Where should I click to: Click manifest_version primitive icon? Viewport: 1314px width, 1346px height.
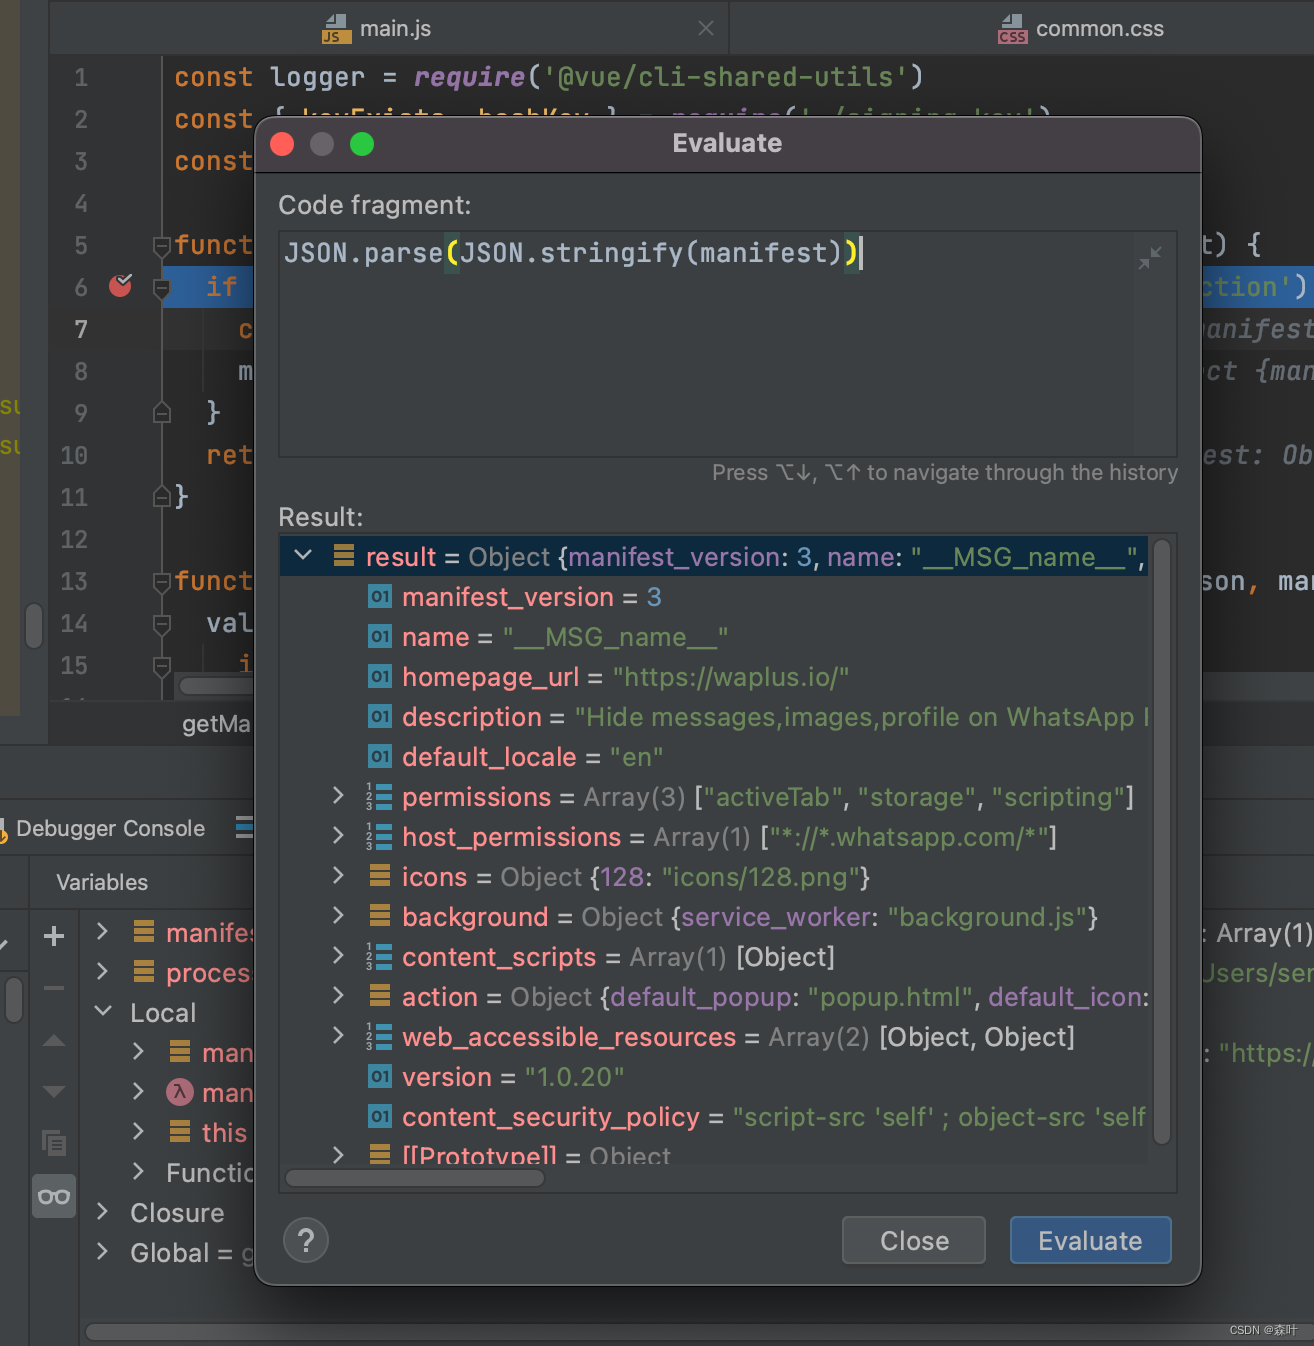[380, 597]
